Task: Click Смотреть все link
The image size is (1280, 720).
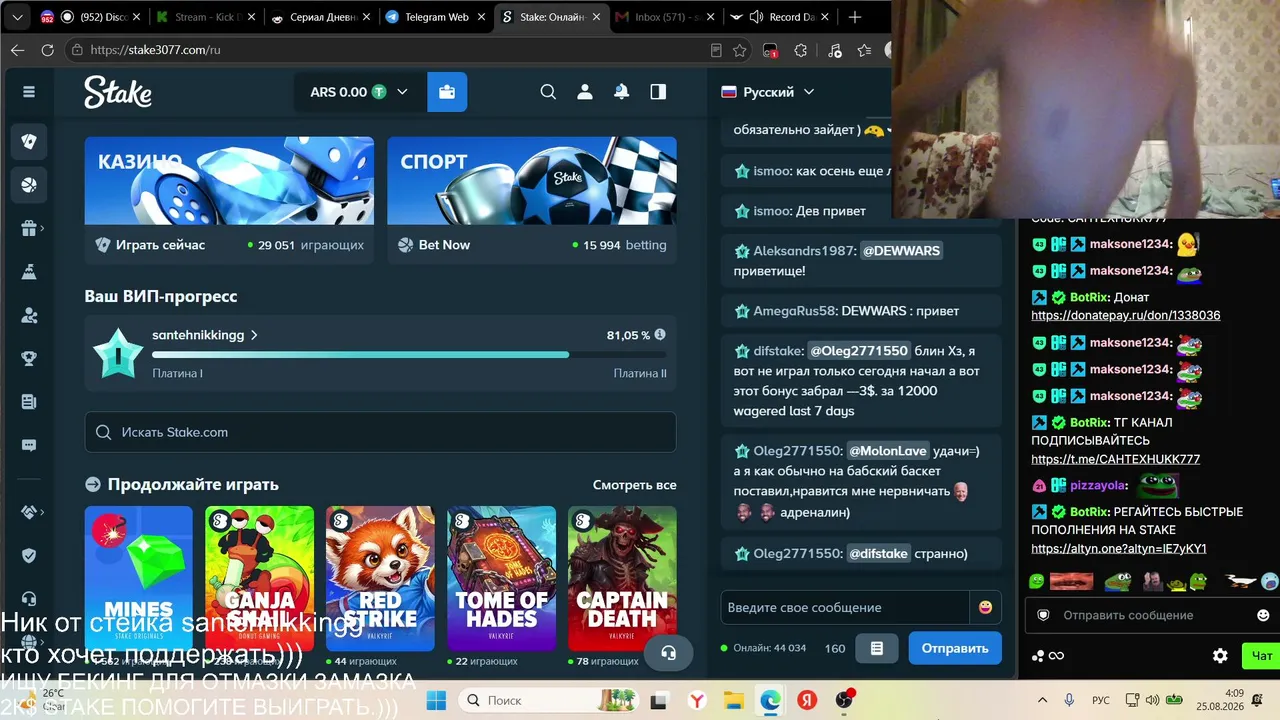Action: (635, 485)
